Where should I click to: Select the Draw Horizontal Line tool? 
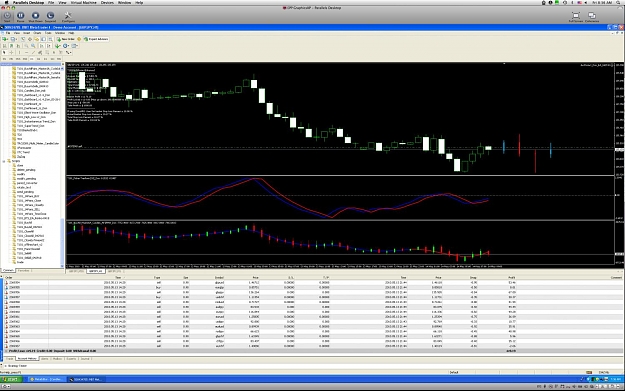(26, 53)
